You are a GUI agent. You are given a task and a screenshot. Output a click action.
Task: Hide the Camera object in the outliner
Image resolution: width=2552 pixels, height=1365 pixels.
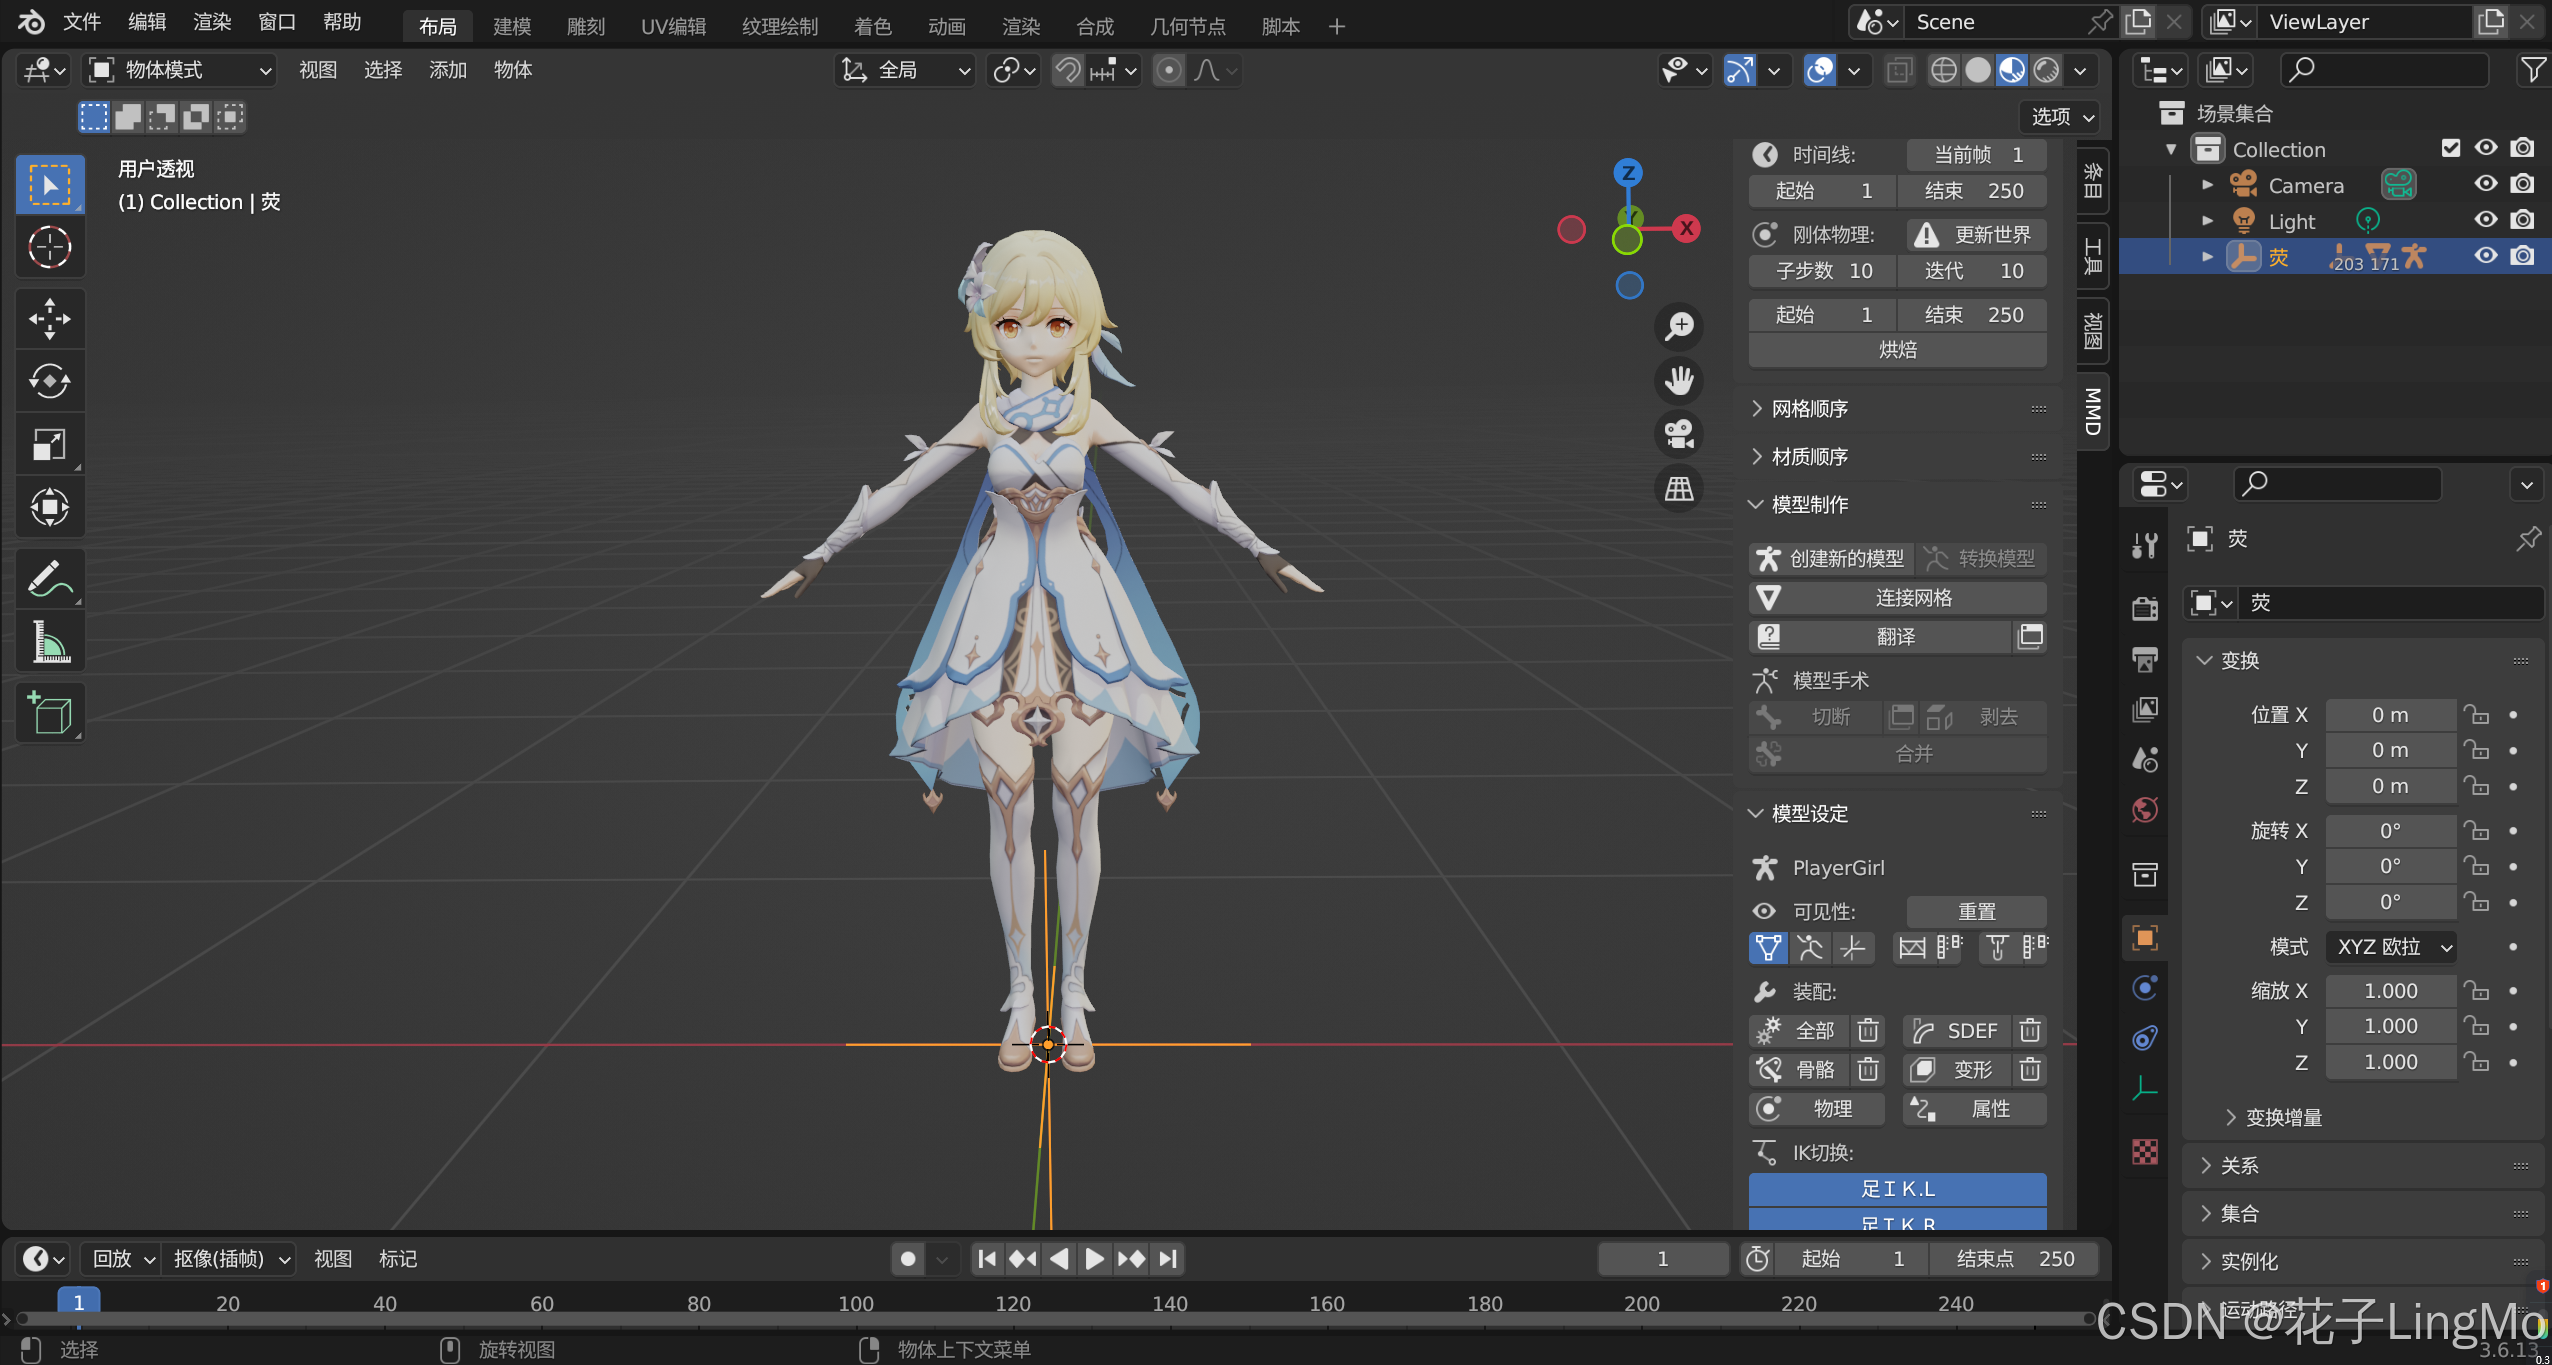click(2486, 185)
